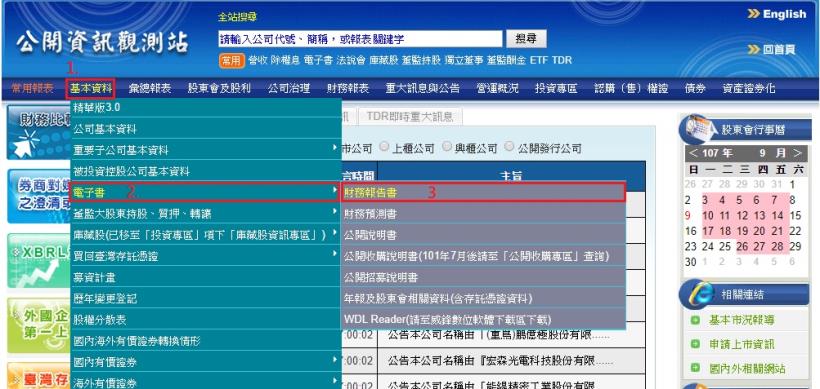Click the green plus icon beside 申請上市資訊
This screenshot has width=820, height=389.
[x=695, y=344]
